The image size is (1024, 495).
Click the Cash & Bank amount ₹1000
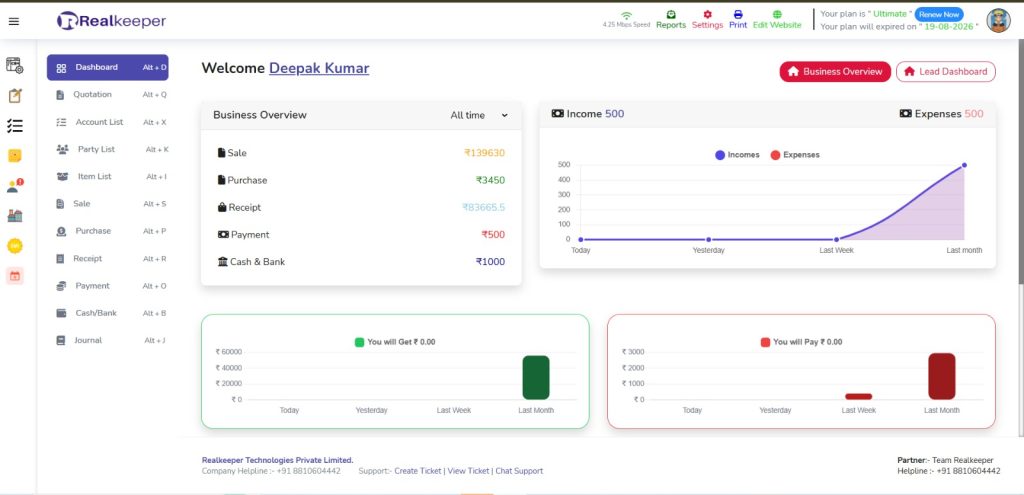pyautogui.click(x=490, y=262)
